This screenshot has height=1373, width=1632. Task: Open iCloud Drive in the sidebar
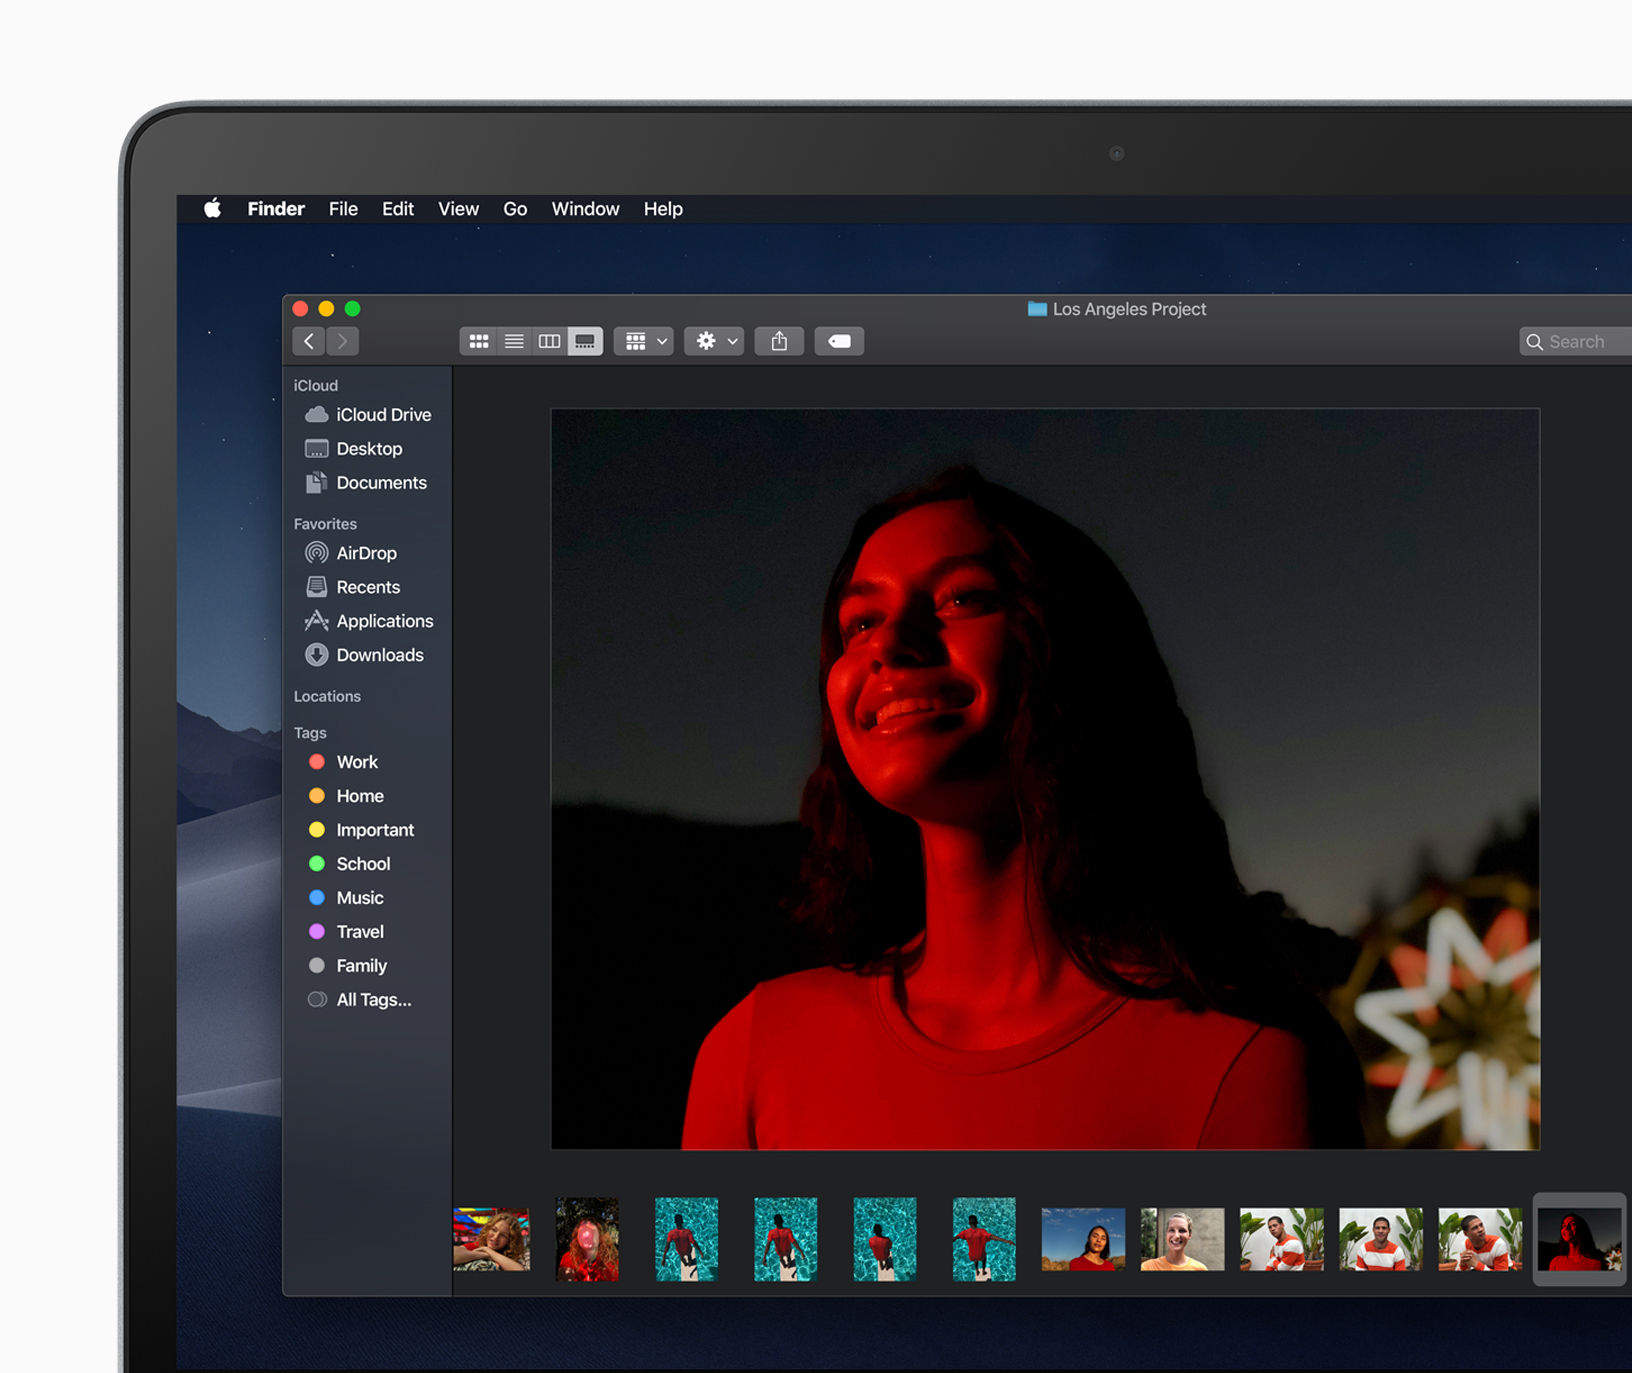[383, 414]
